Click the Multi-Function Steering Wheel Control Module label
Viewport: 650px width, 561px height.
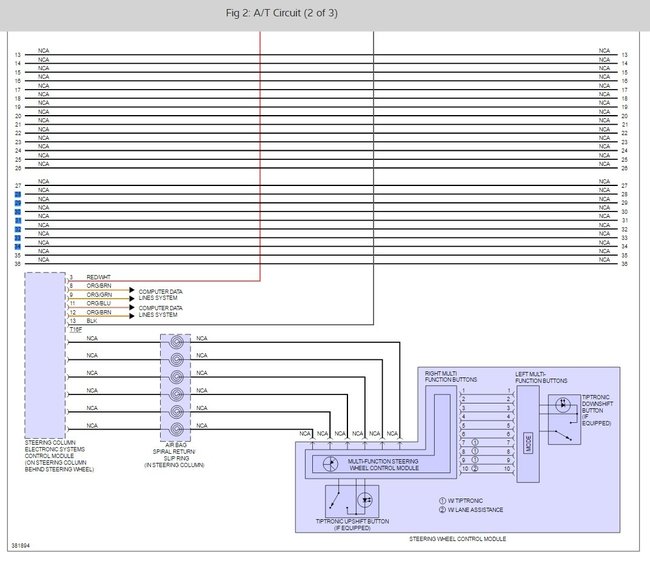(x=383, y=464)
